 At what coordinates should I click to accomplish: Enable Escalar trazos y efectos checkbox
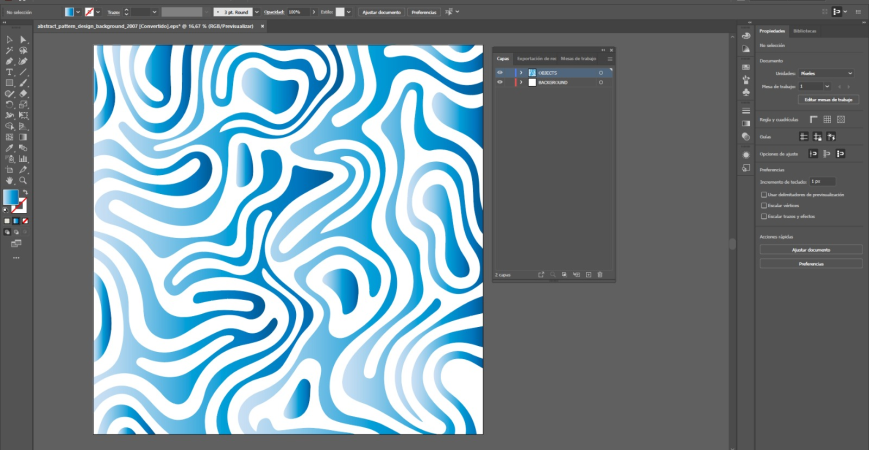(764, 215)
